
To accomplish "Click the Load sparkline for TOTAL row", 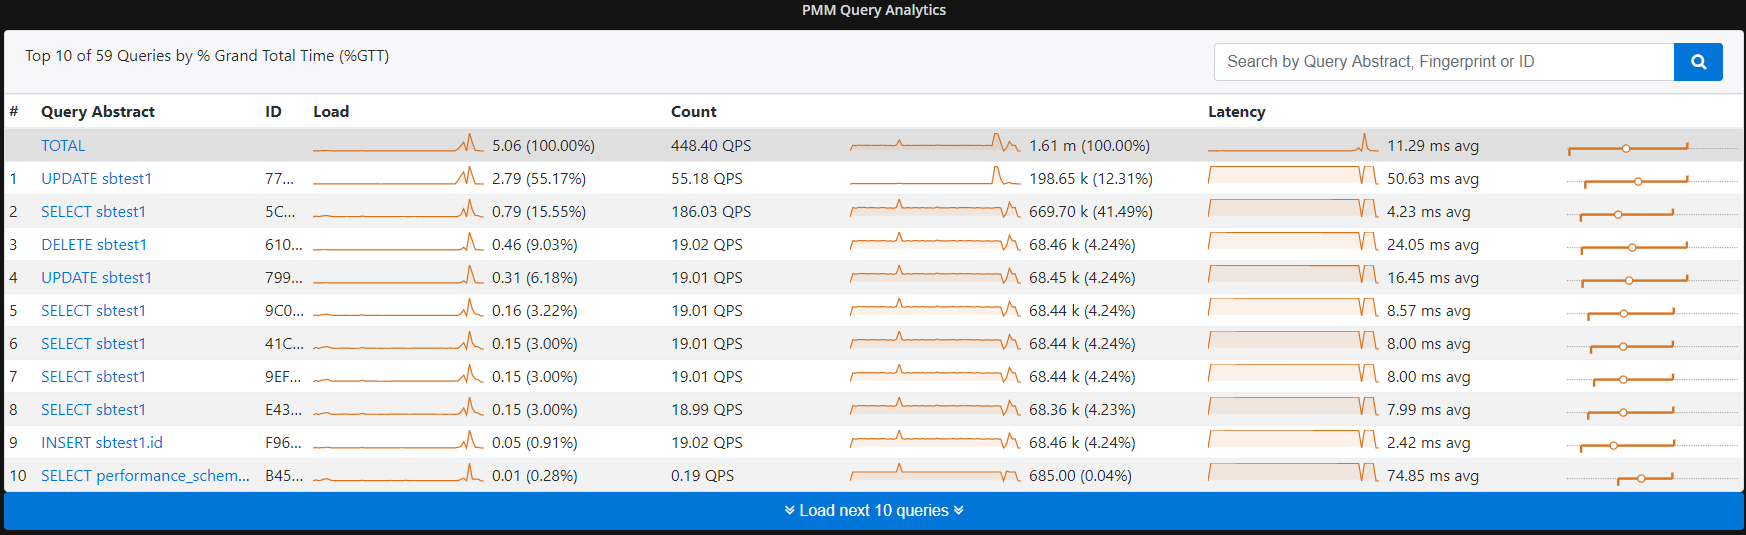I will click(398, 146).
